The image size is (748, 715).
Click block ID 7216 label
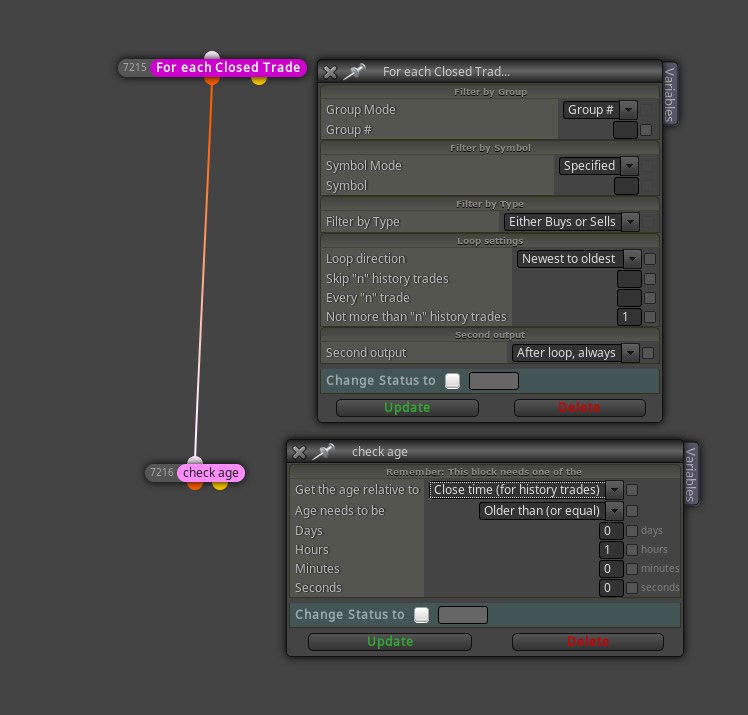tap(162, 473)
